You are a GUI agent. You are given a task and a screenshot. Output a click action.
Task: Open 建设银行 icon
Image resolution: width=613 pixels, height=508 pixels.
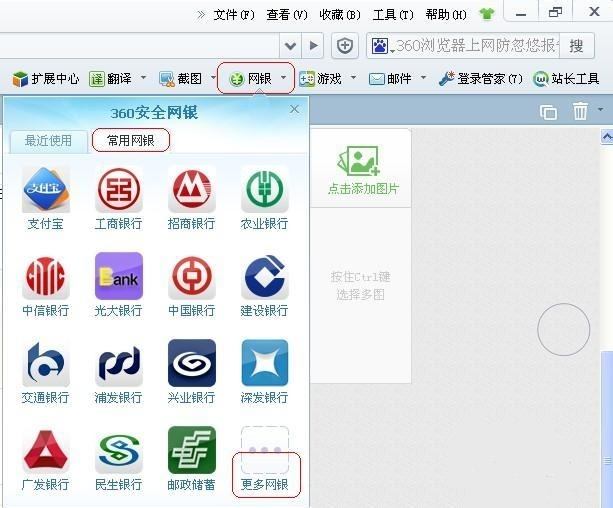pos(265,276)
